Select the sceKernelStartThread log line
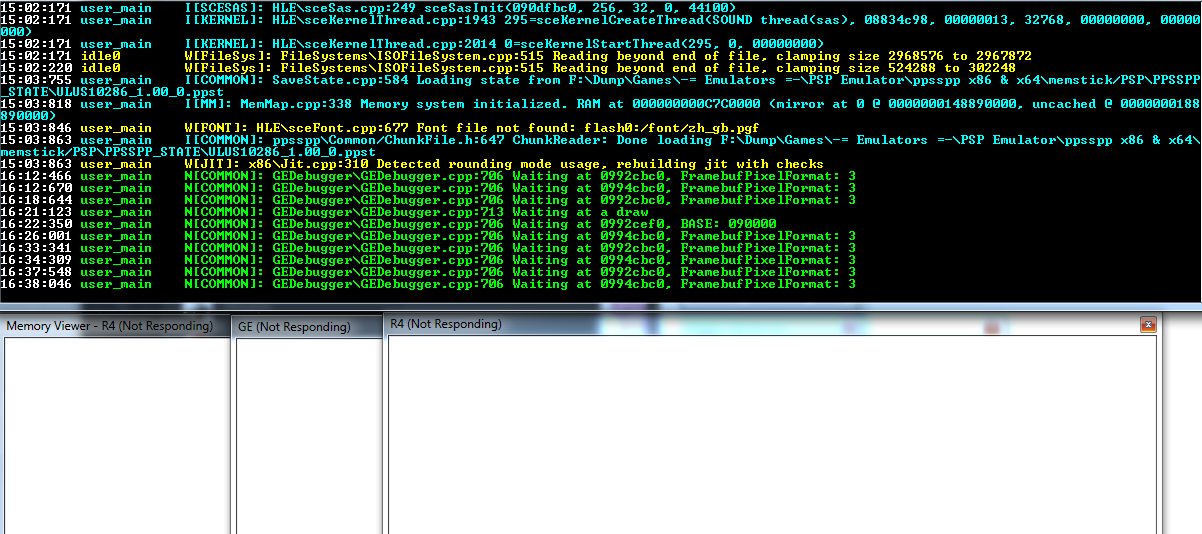 (x=500, y=44)
